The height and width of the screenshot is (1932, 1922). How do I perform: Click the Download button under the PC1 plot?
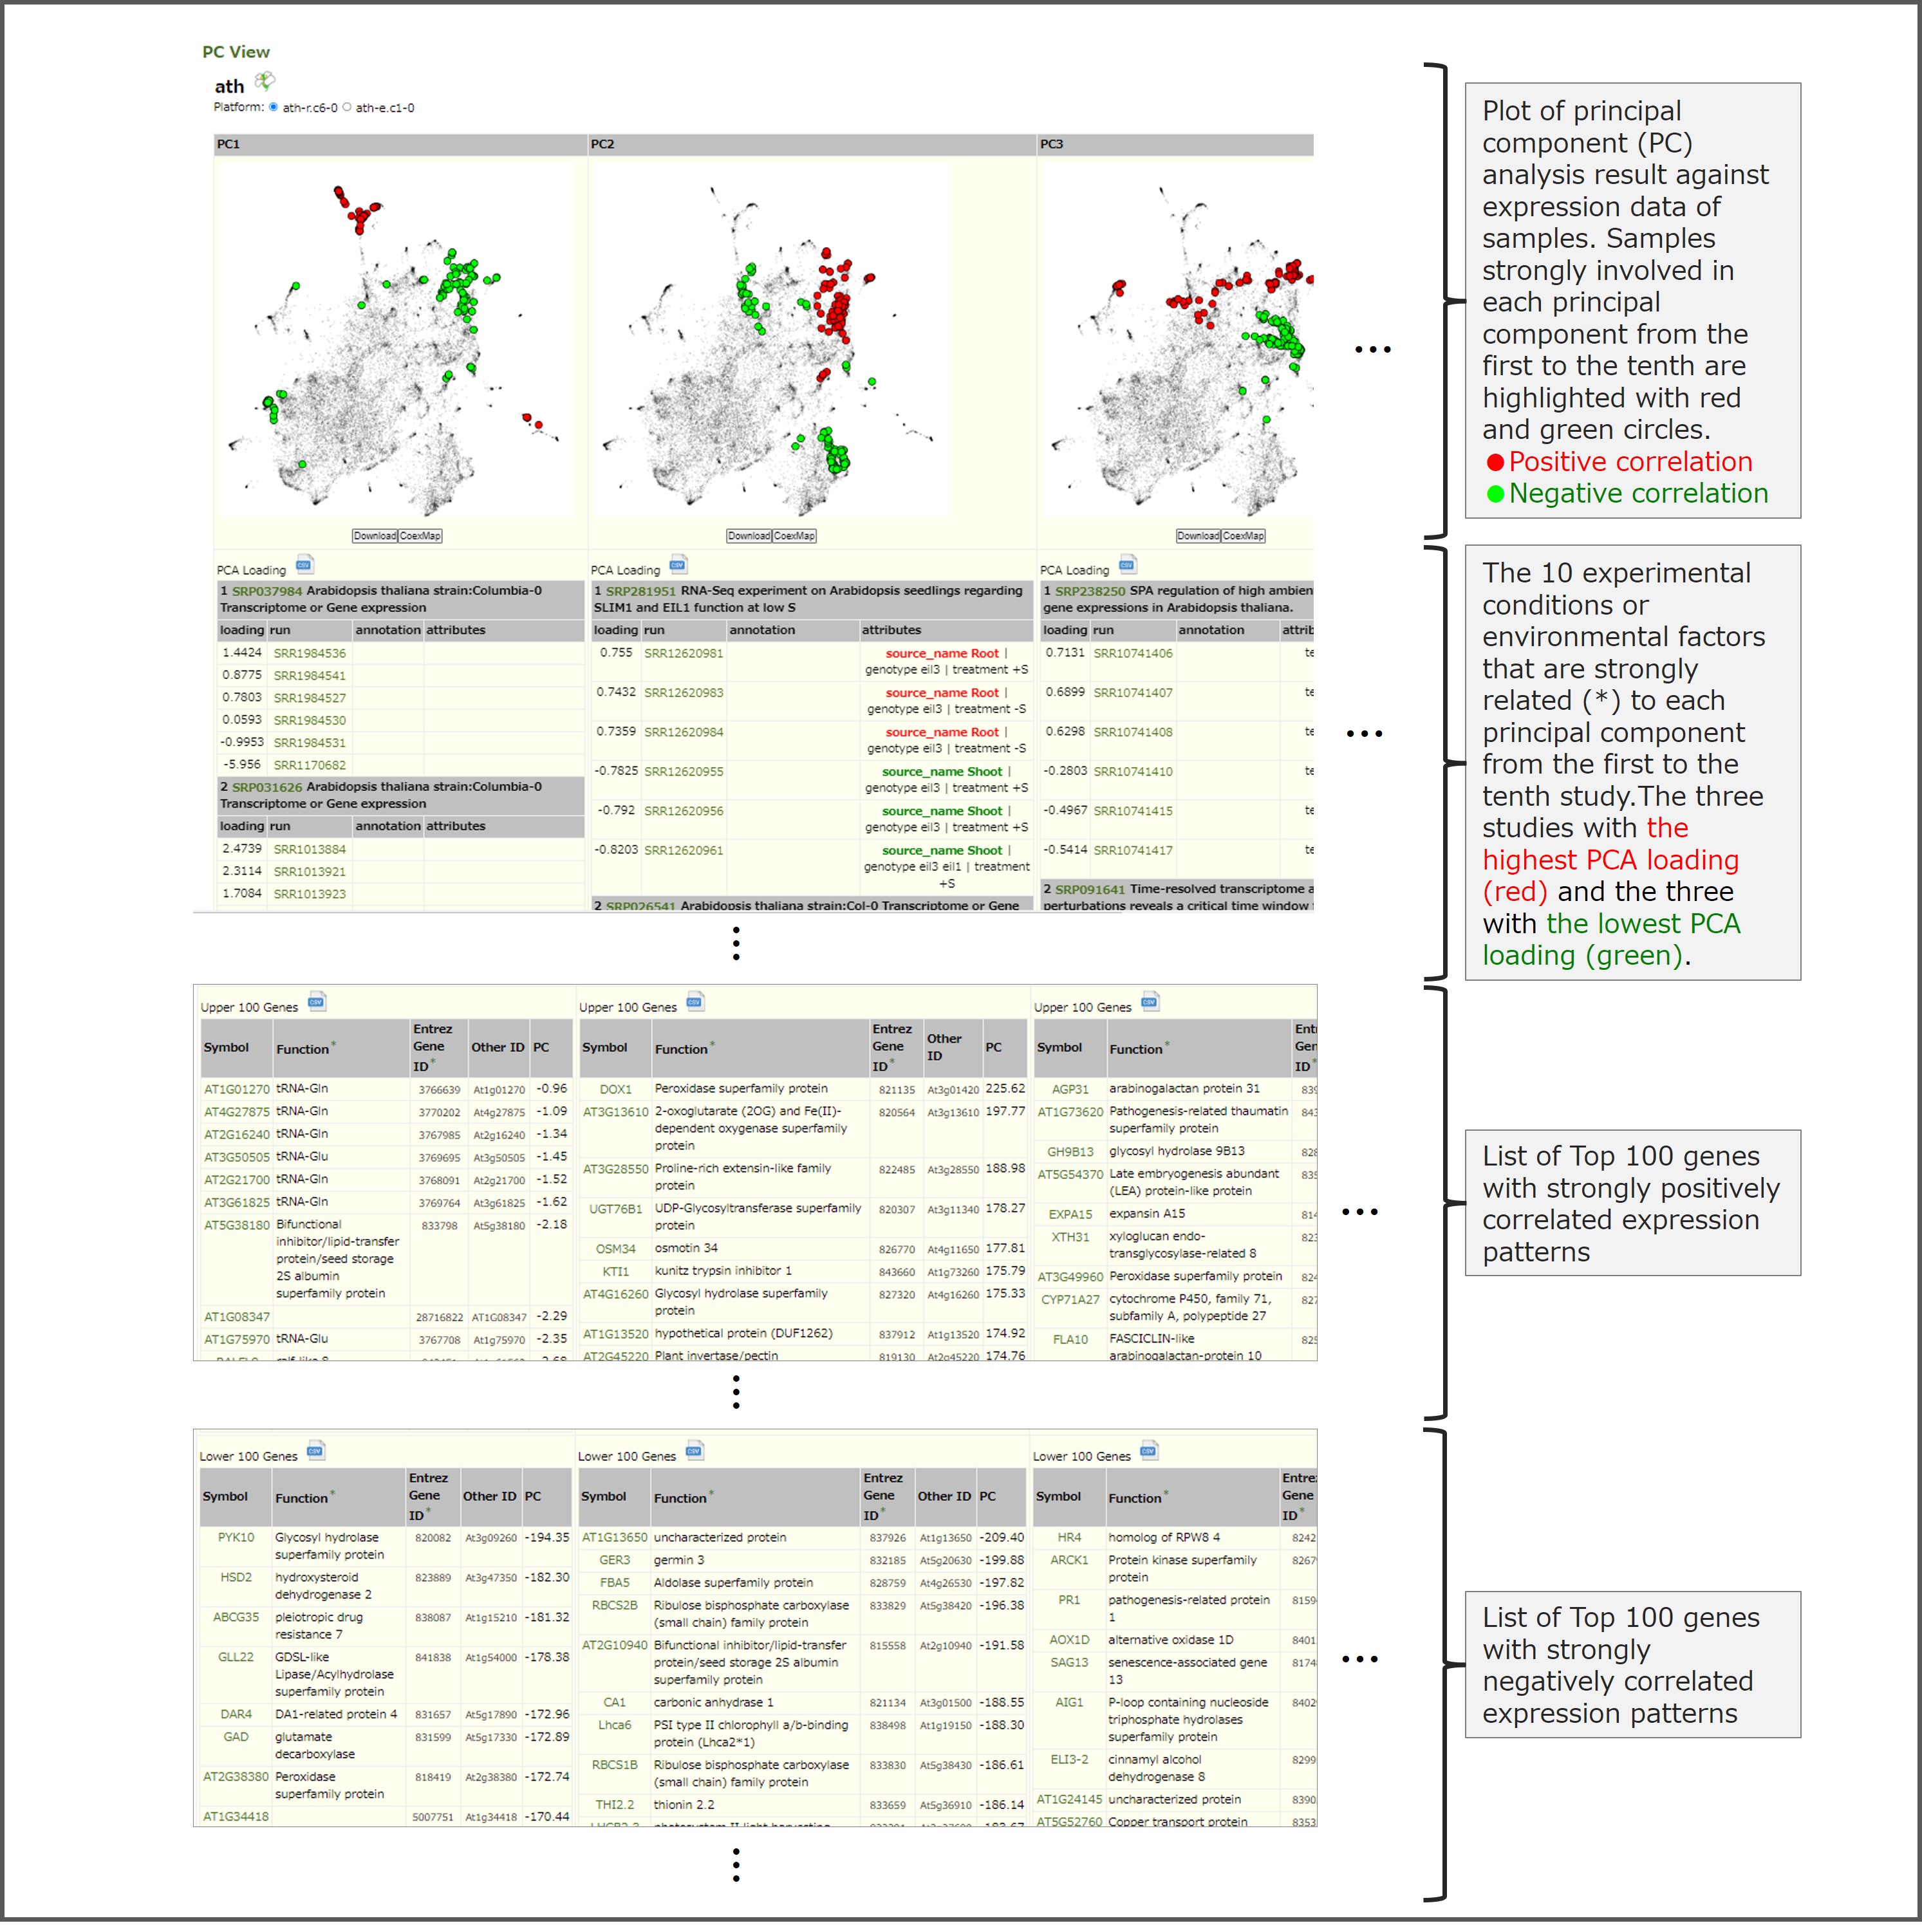(375, 537)
